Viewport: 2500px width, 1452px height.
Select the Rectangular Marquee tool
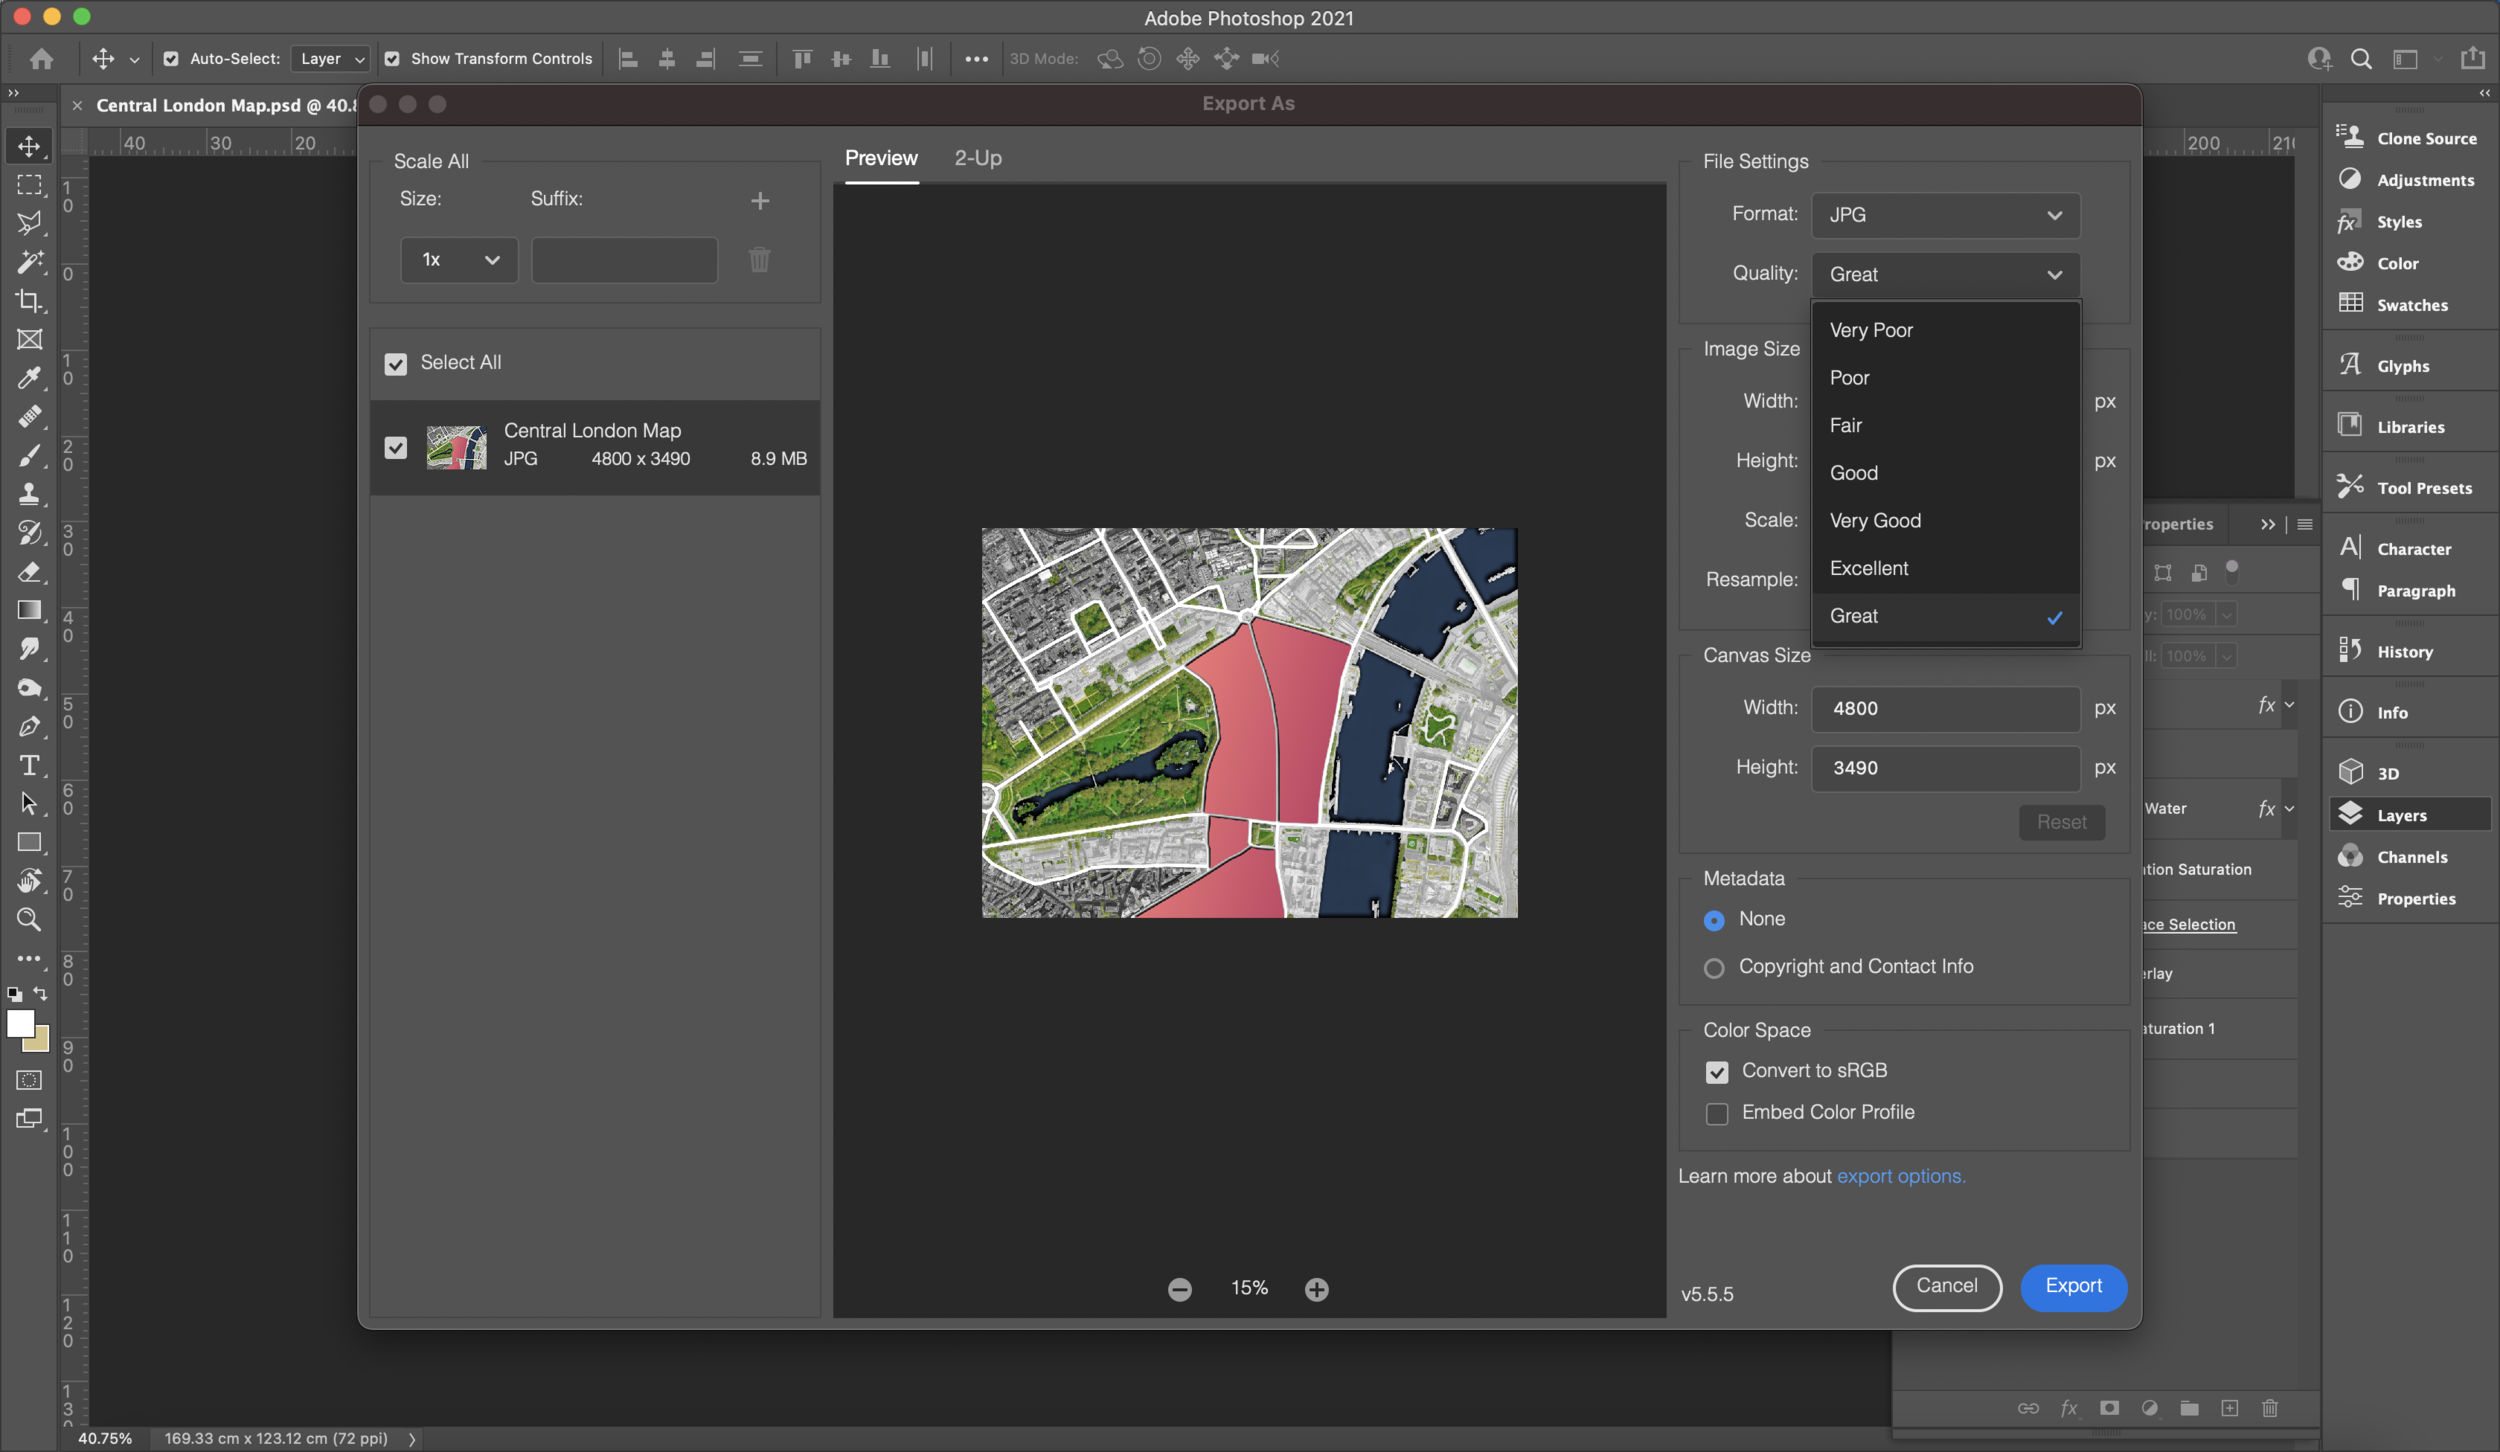pyautogui.click(x=29, y=185)
